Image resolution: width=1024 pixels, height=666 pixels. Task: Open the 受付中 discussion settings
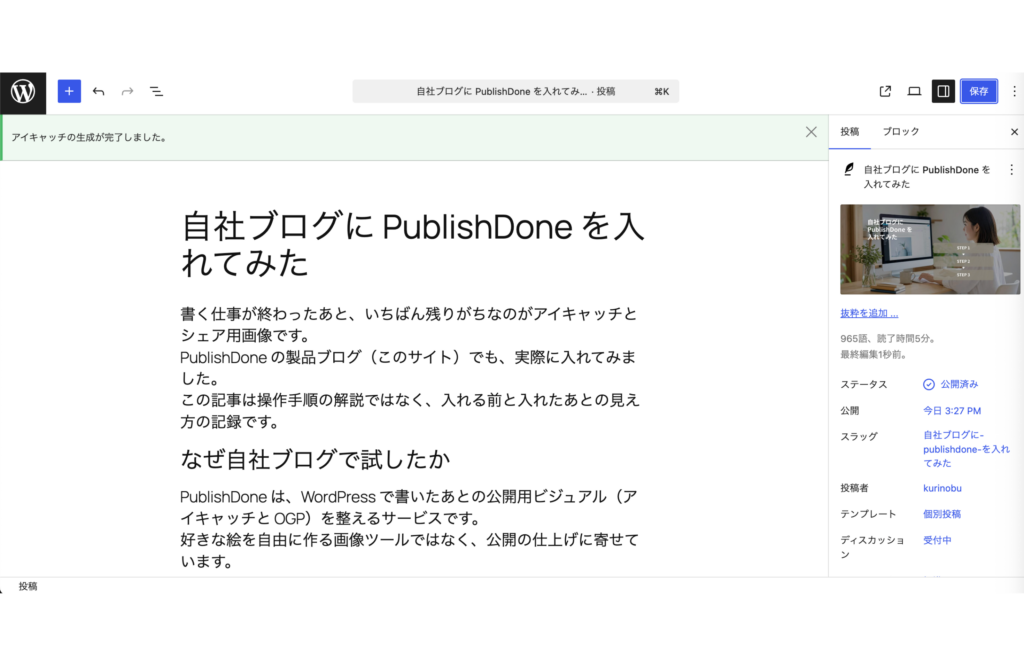(x=936, y=540)
